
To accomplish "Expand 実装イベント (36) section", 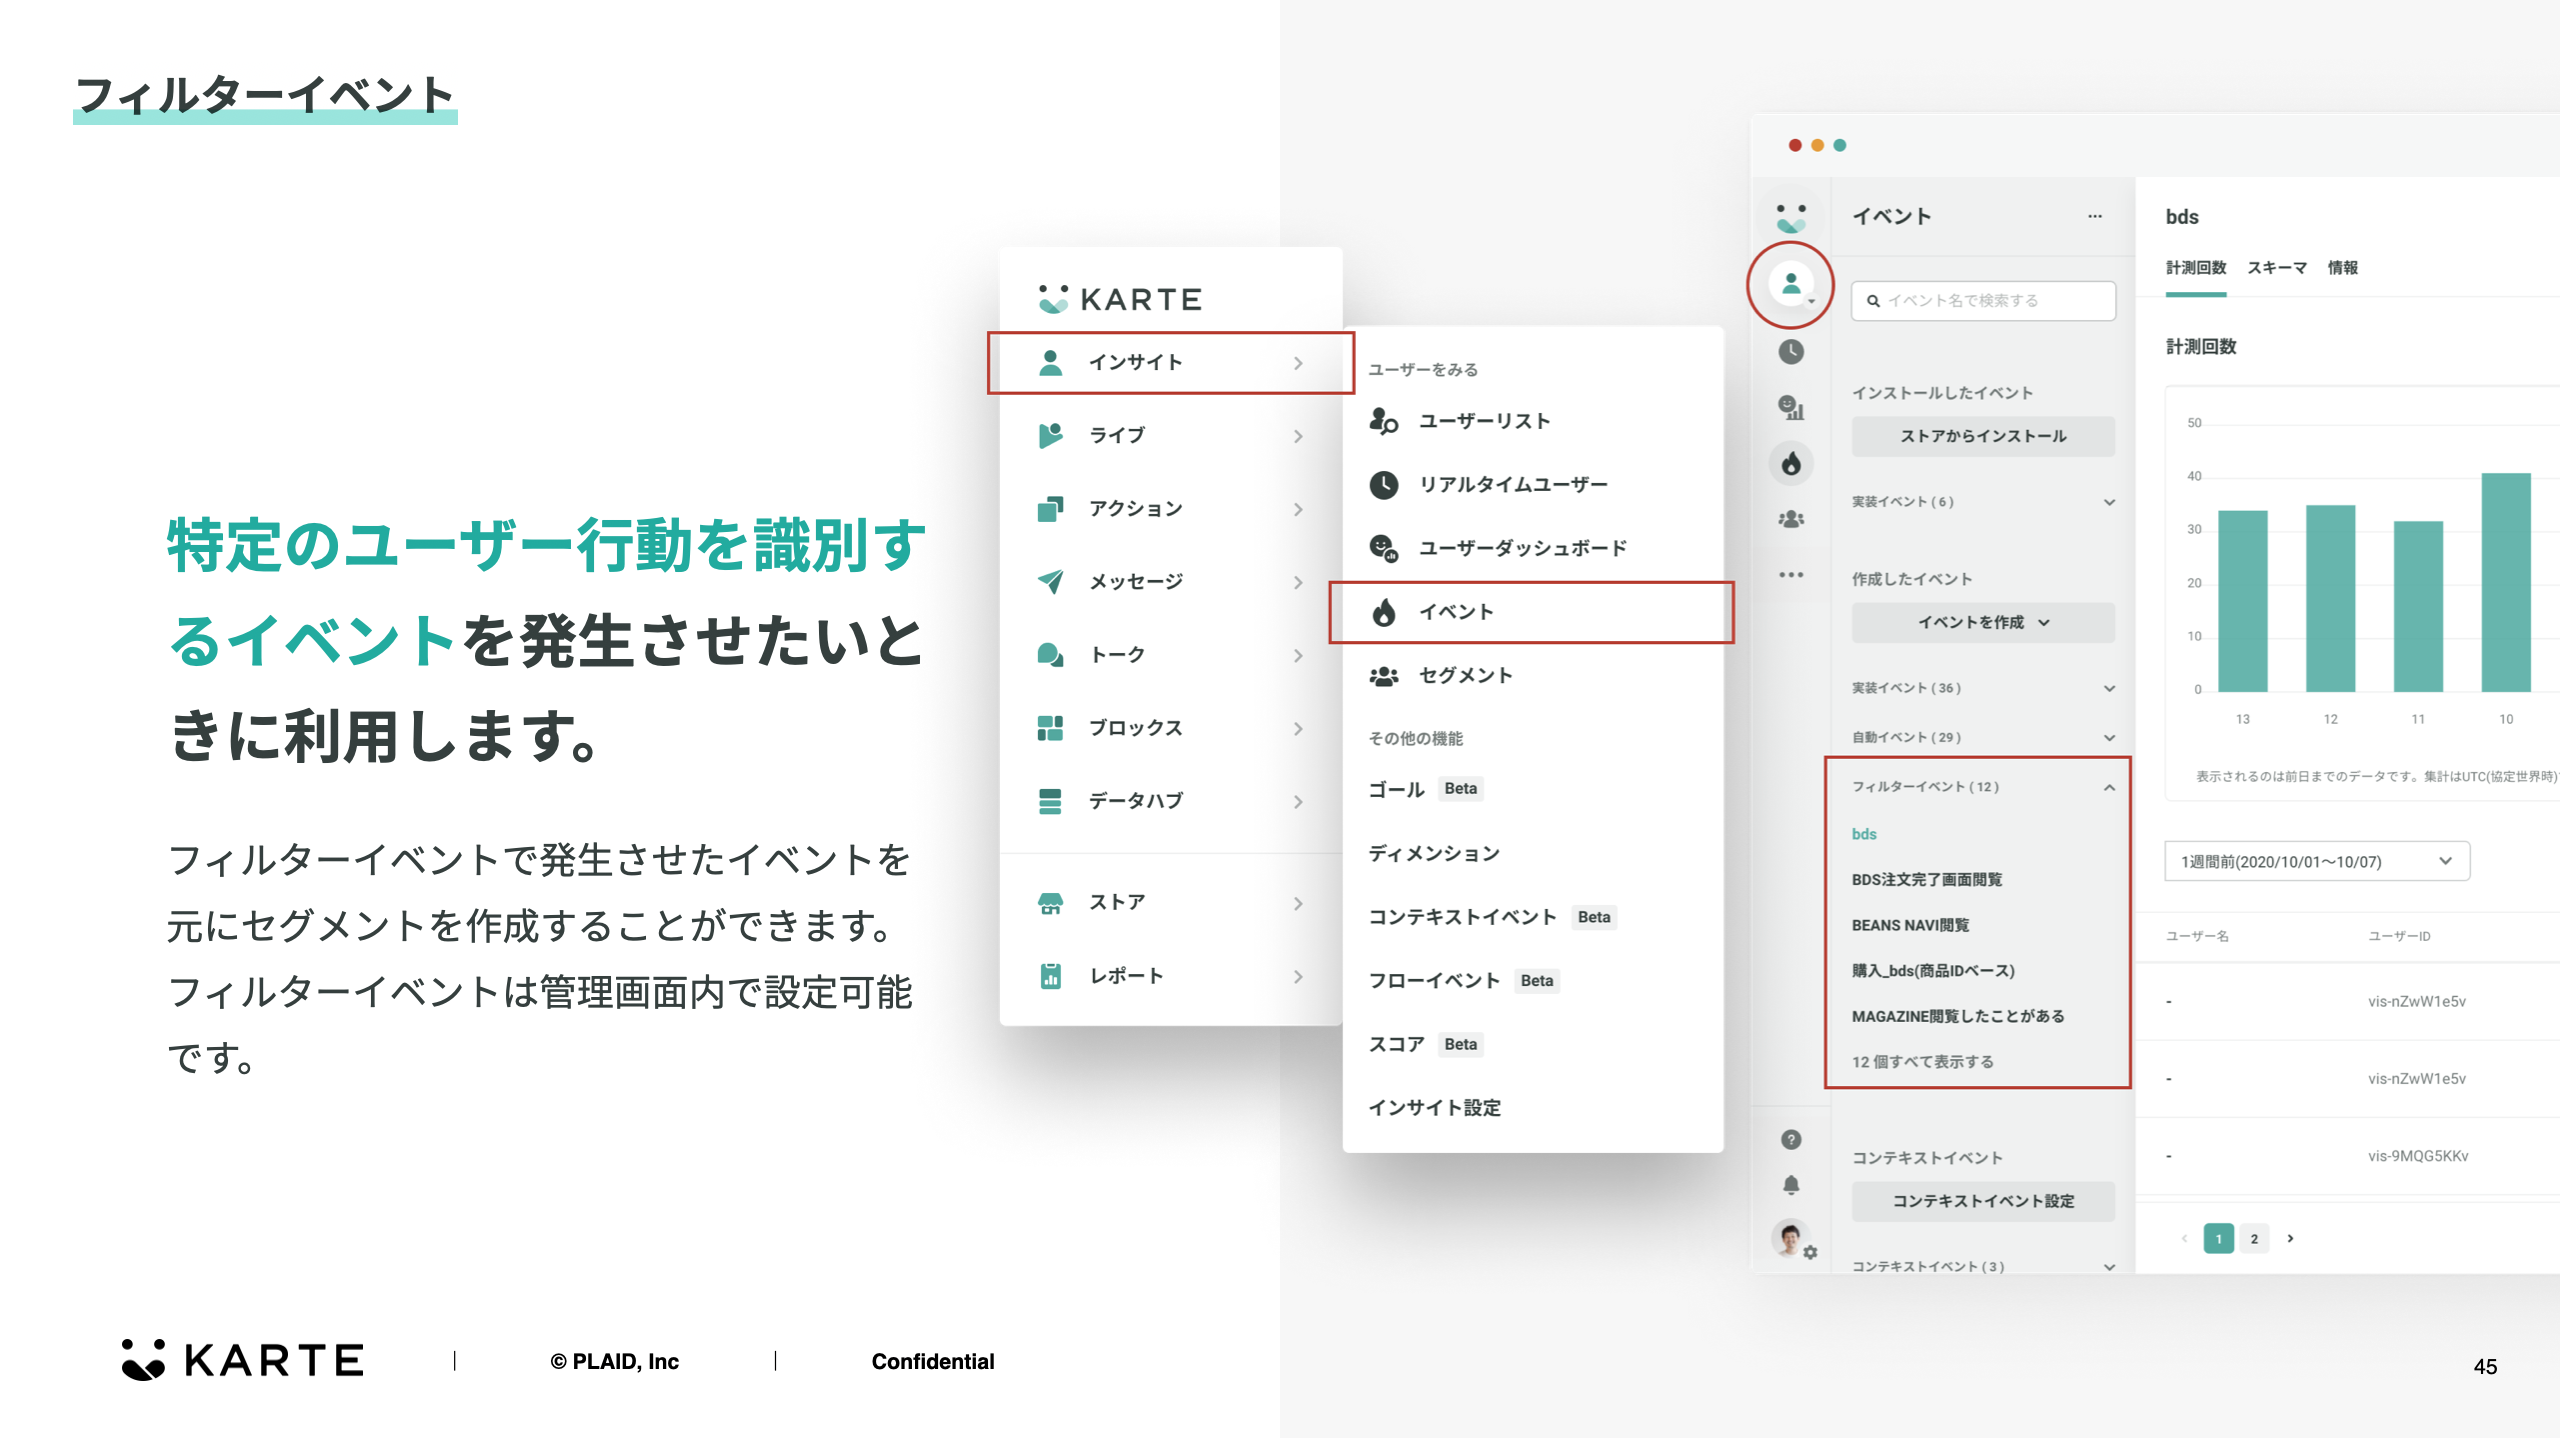I will point(1983,688).
